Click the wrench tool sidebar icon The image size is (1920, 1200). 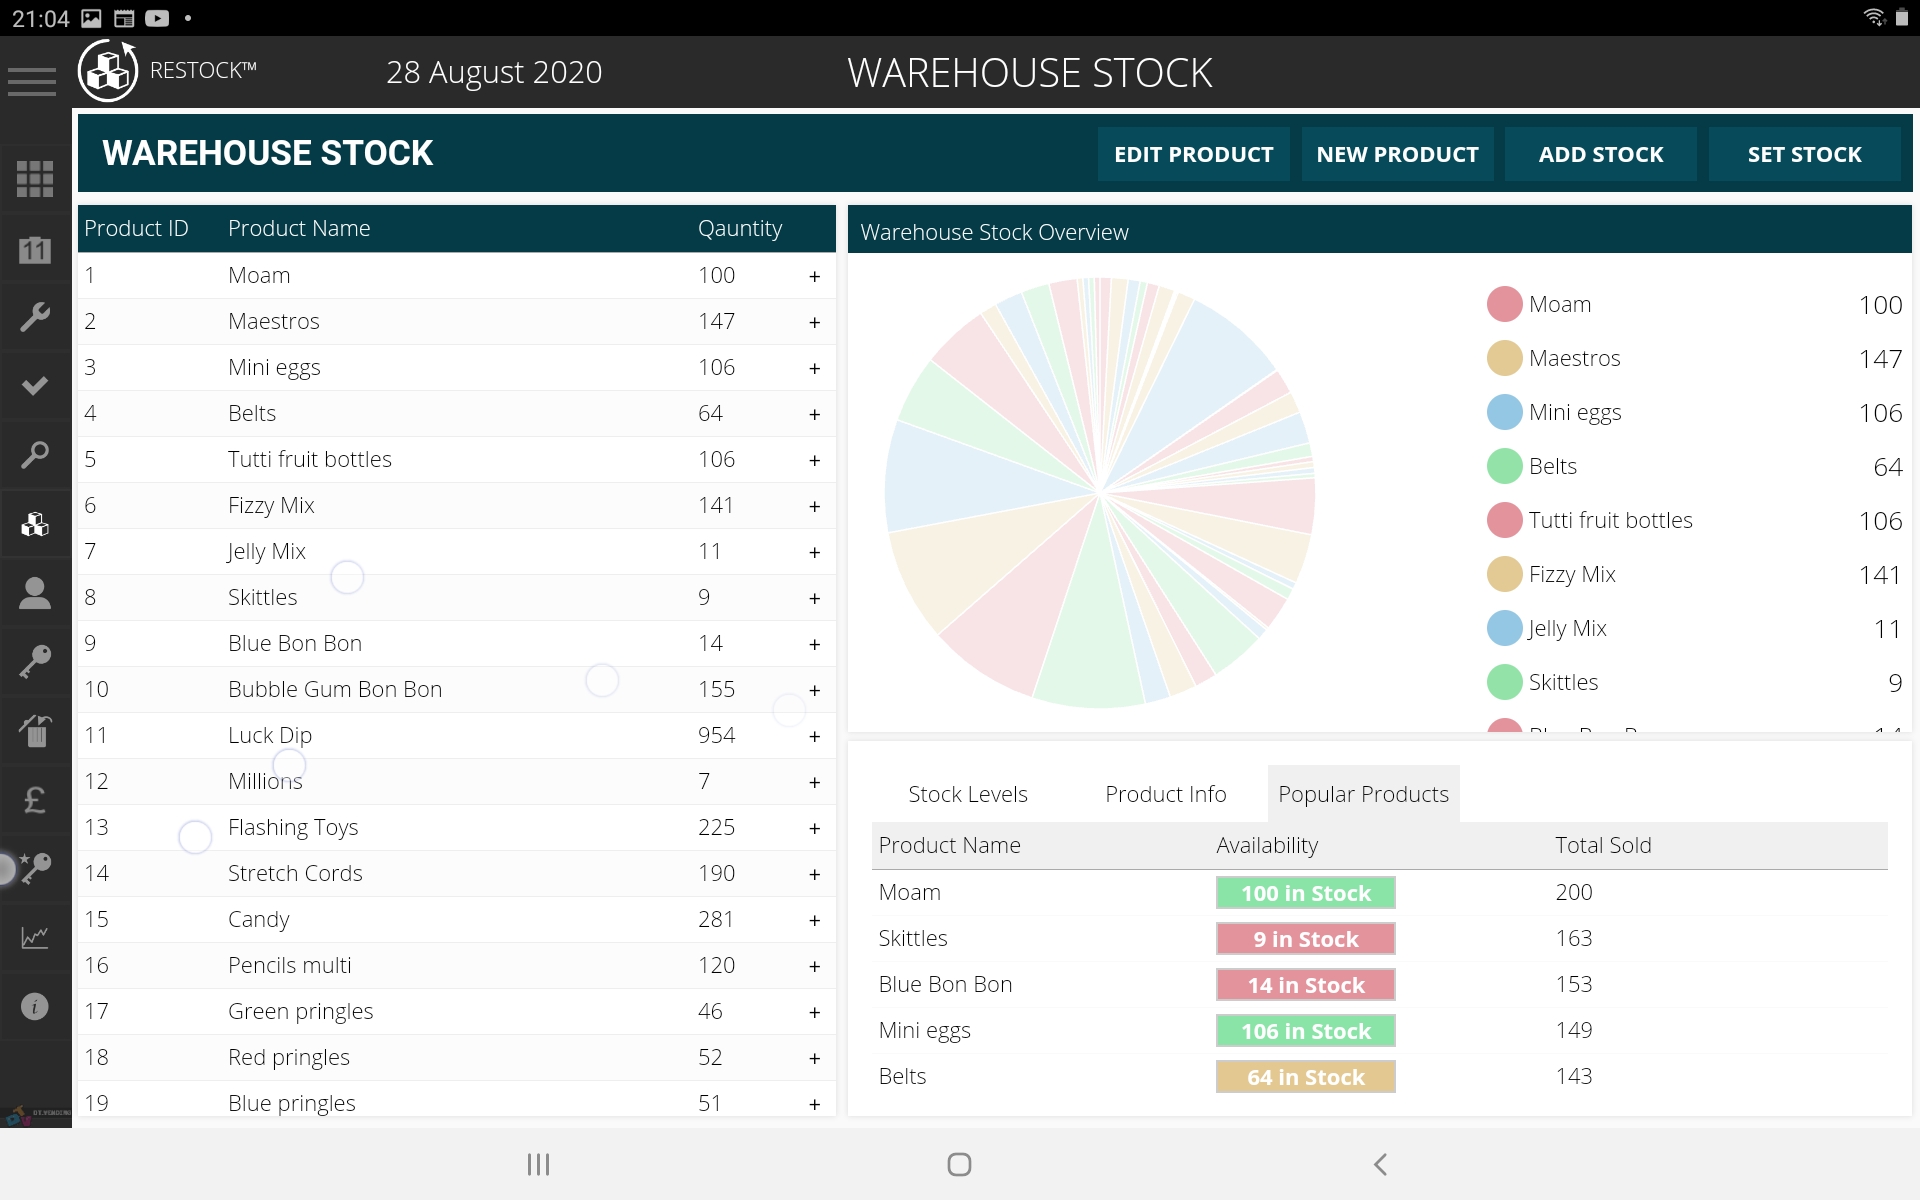coord(35,317)
